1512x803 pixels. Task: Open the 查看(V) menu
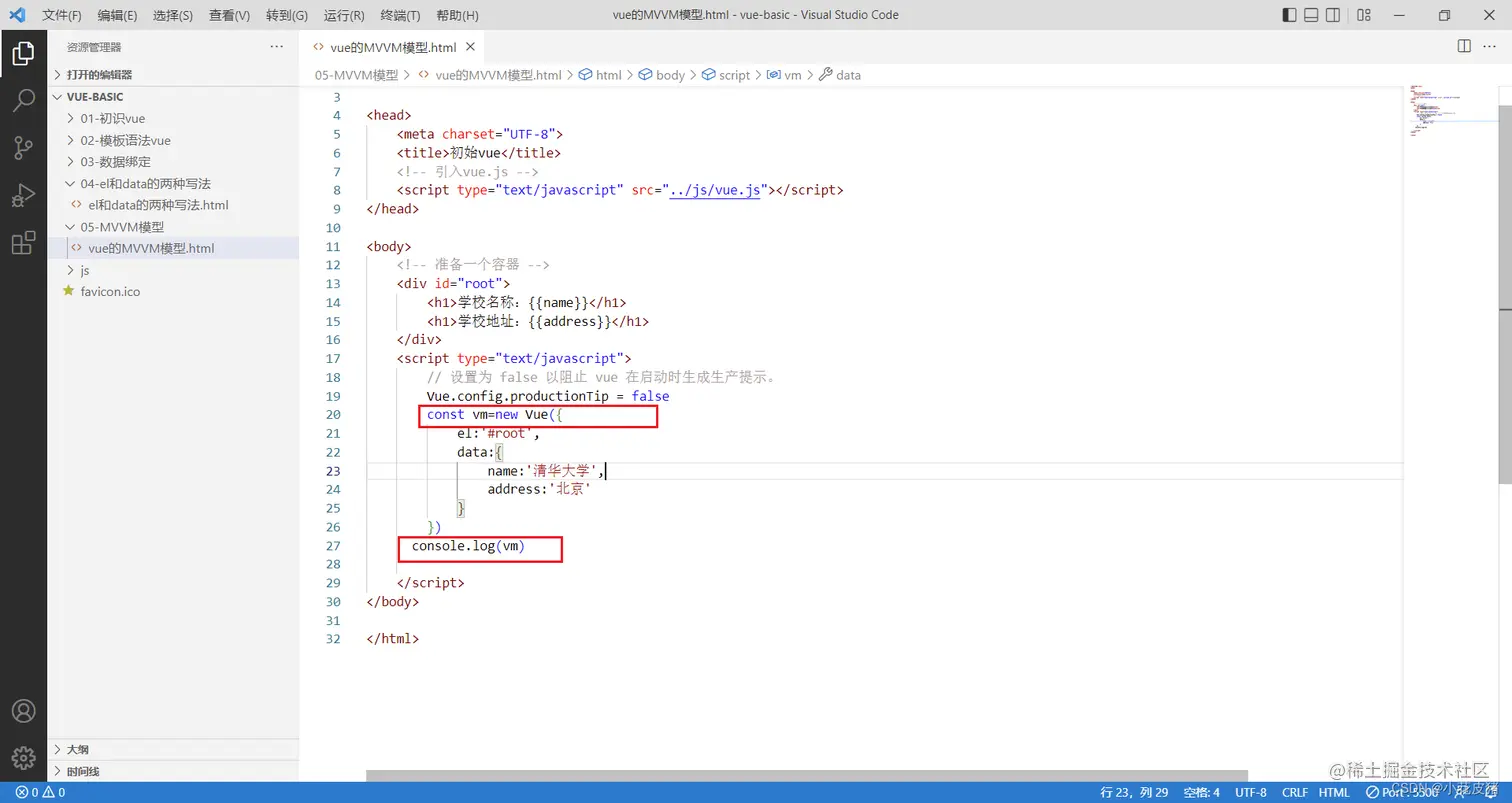pos(229,15)
